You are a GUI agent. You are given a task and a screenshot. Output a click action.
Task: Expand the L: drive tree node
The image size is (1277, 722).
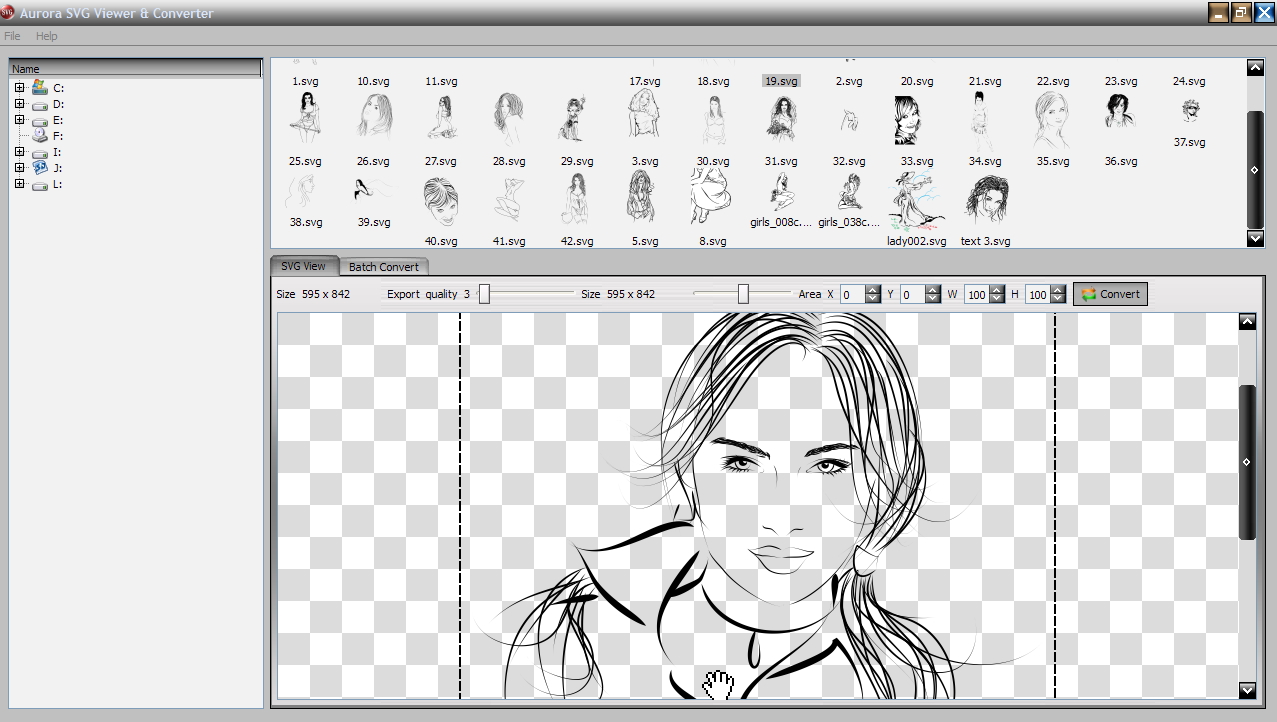click(x=19, y=184)
